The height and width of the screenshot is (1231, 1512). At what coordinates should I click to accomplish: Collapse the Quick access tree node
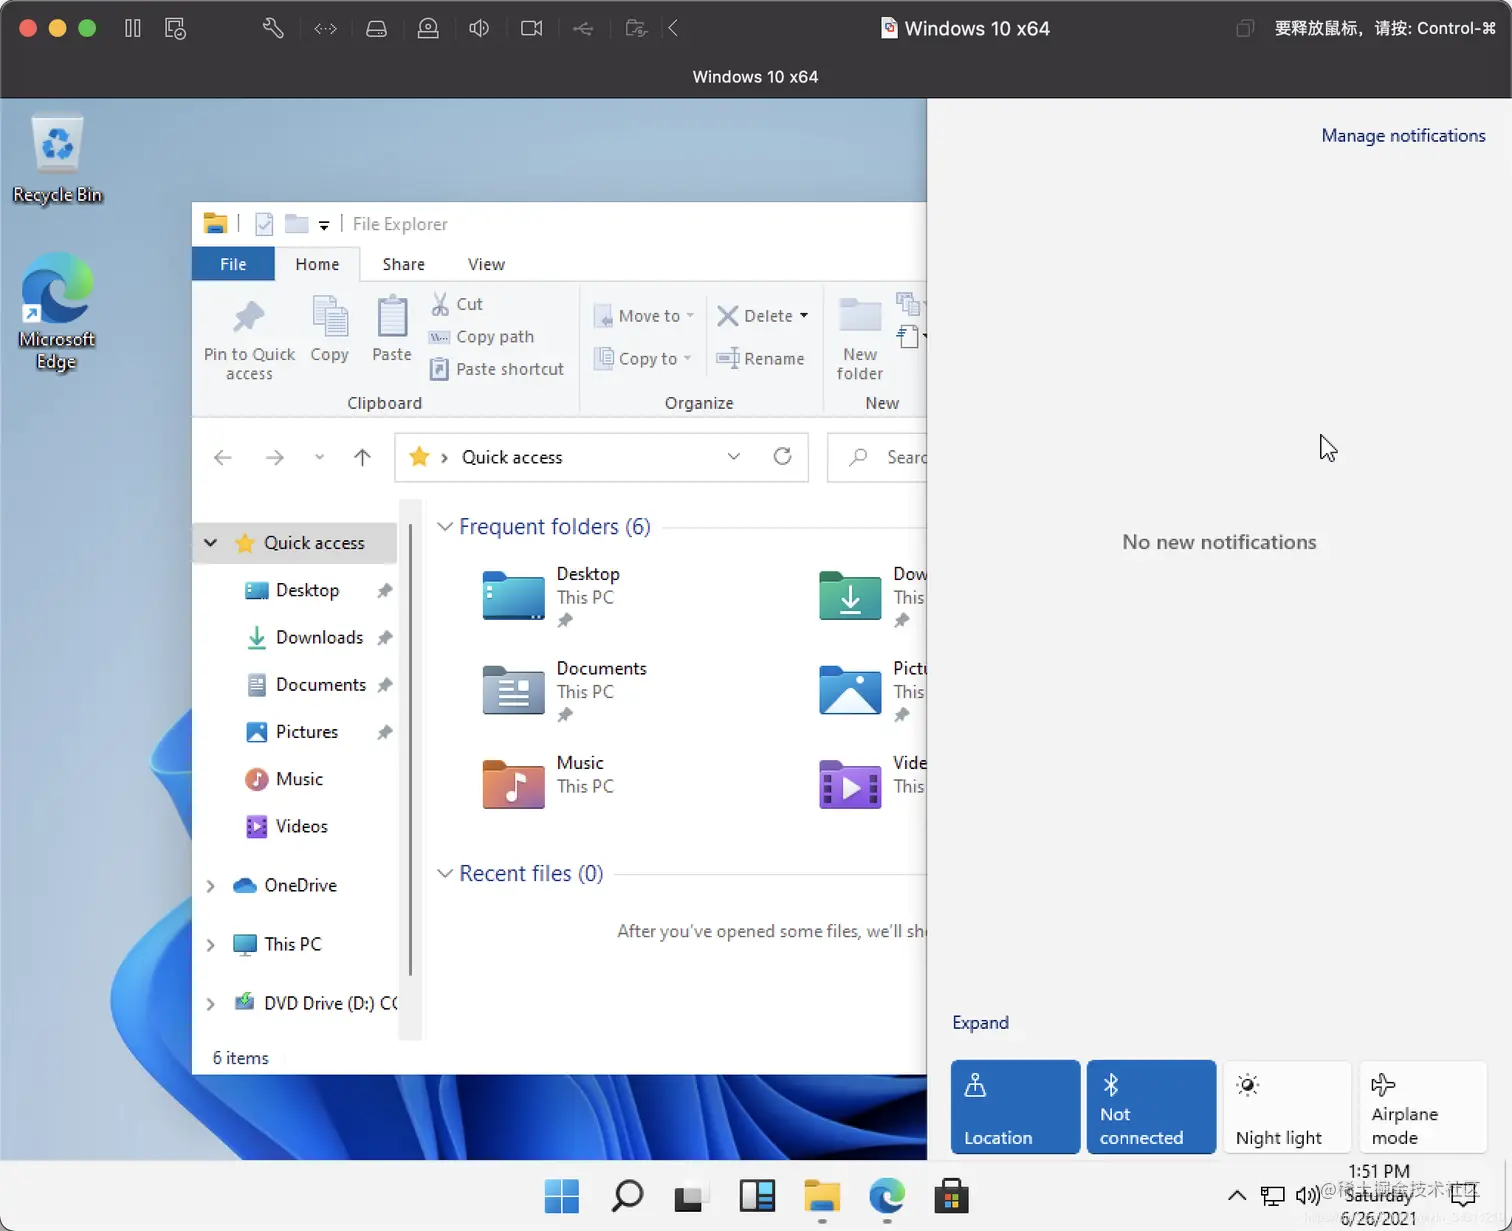pyautogui.click(x=210, y=543)
